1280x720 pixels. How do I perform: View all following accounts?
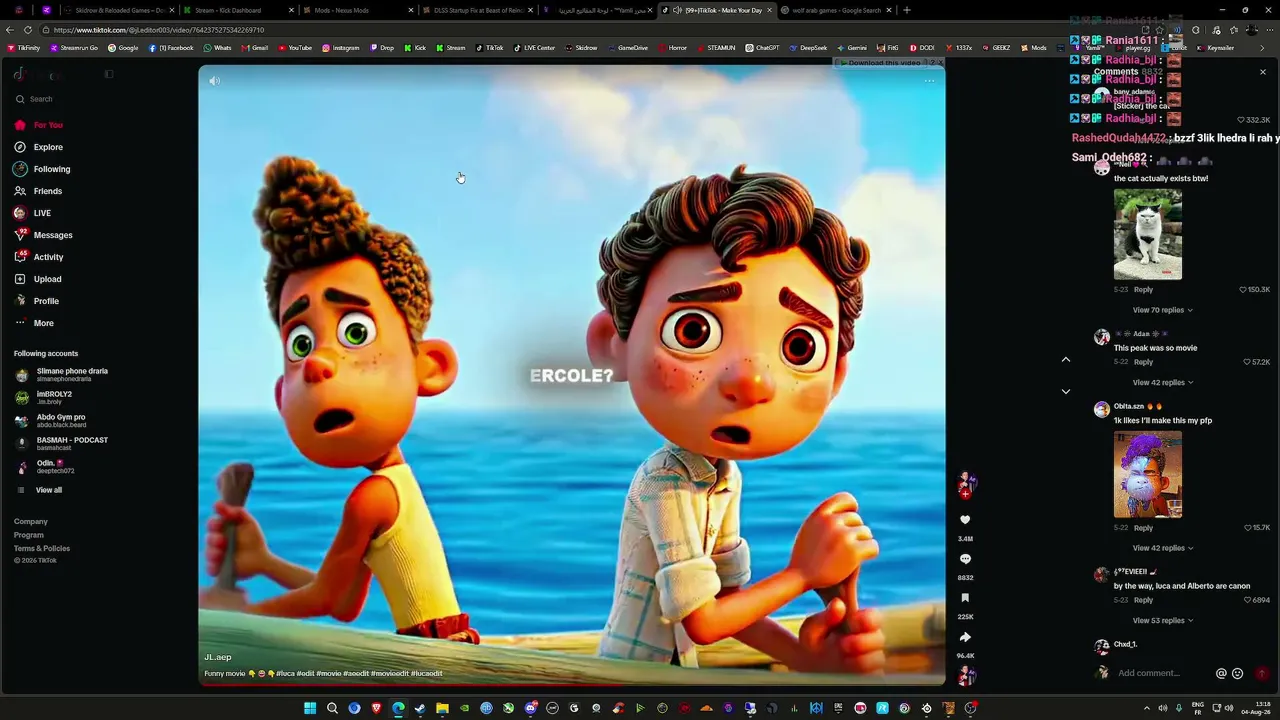40,490
